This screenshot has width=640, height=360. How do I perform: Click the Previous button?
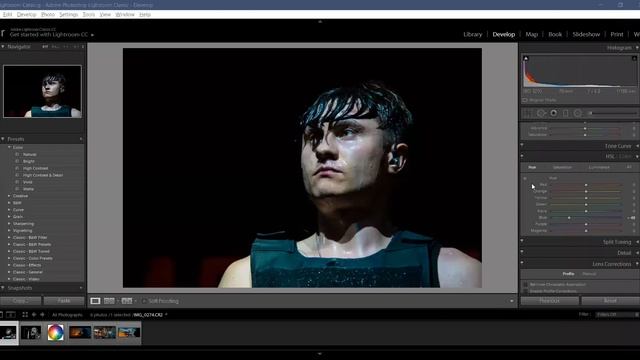[x=549, y=301]
